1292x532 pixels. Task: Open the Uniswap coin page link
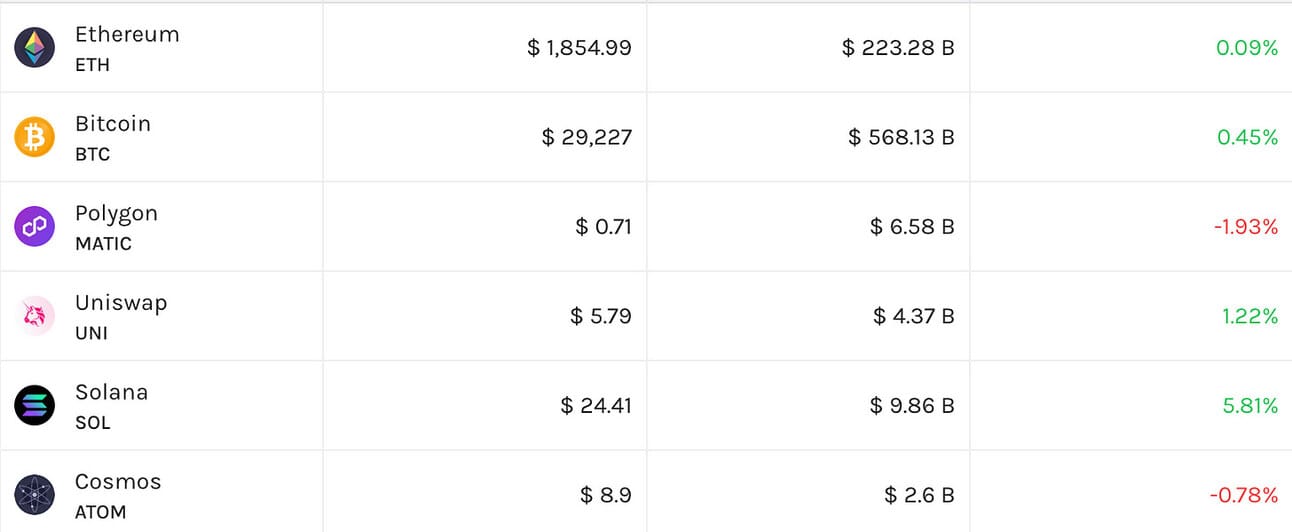[x=121, y=303]
